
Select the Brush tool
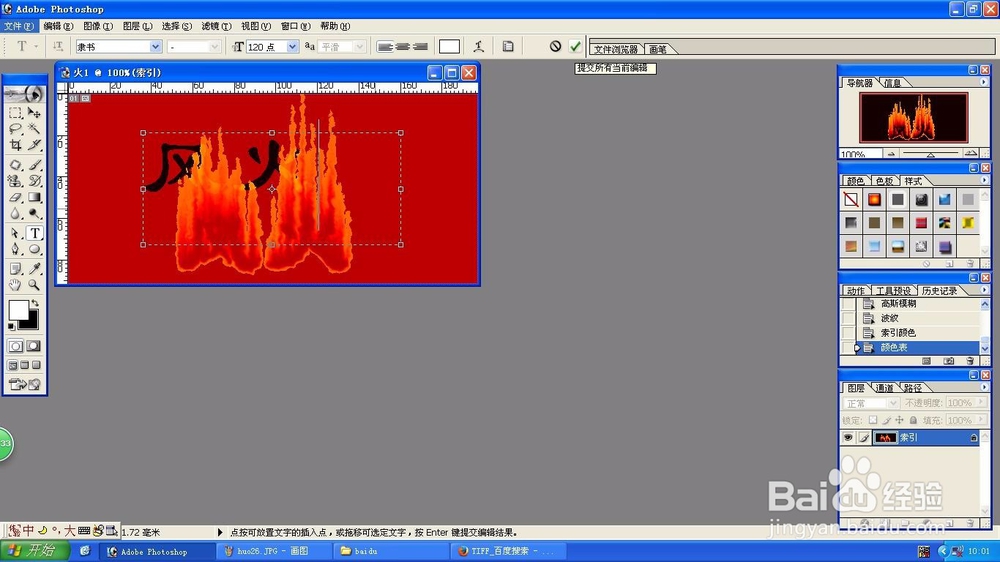pos(34,165)
